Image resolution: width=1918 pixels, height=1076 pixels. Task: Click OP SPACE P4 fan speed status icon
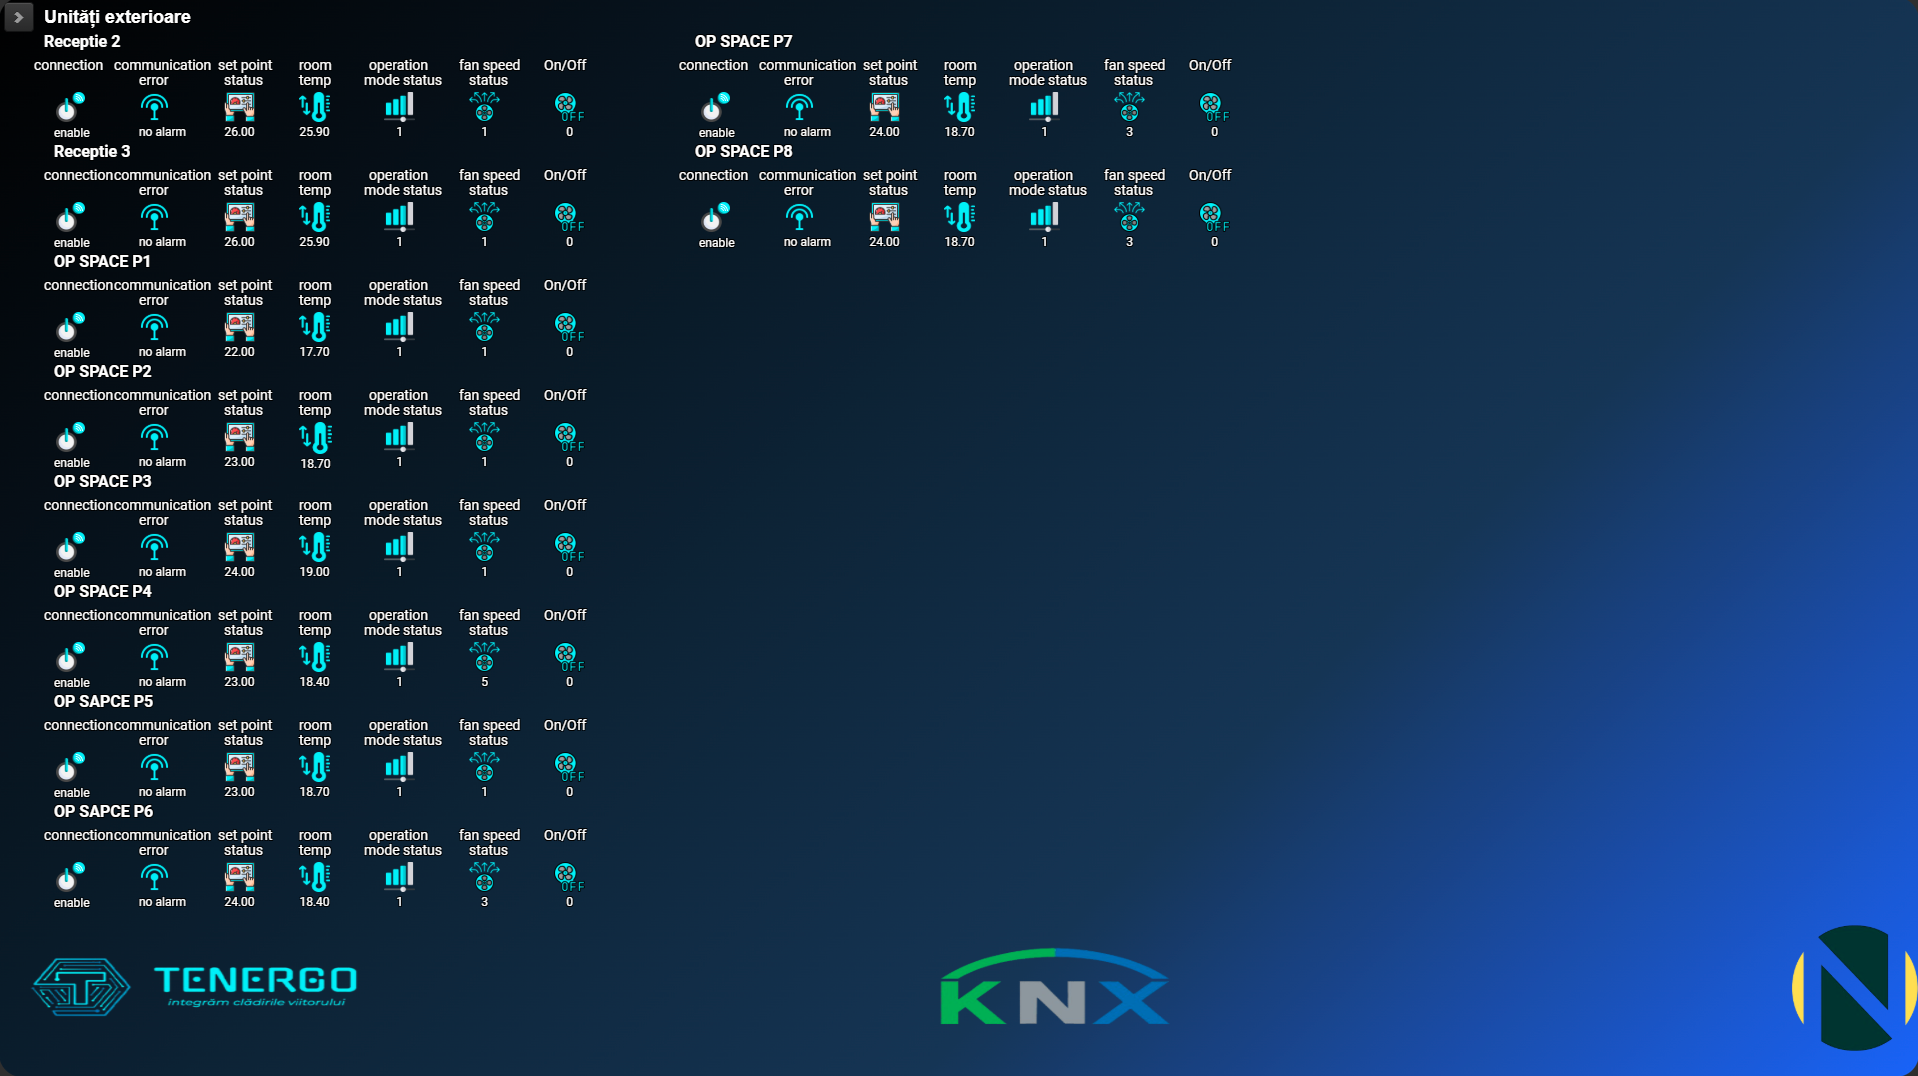(x=485, y=657)
